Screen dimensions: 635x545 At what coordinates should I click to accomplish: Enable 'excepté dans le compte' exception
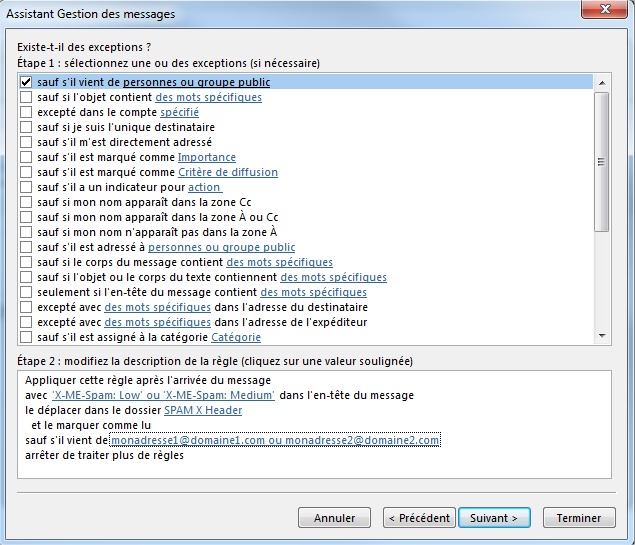click(26, 113)
